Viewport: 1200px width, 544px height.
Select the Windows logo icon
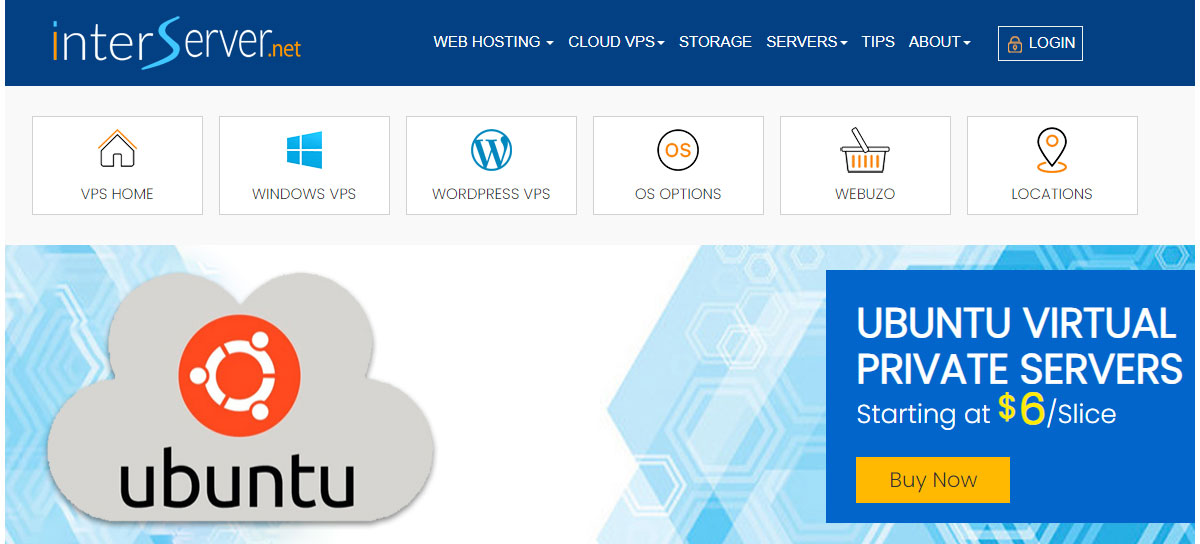304,150
